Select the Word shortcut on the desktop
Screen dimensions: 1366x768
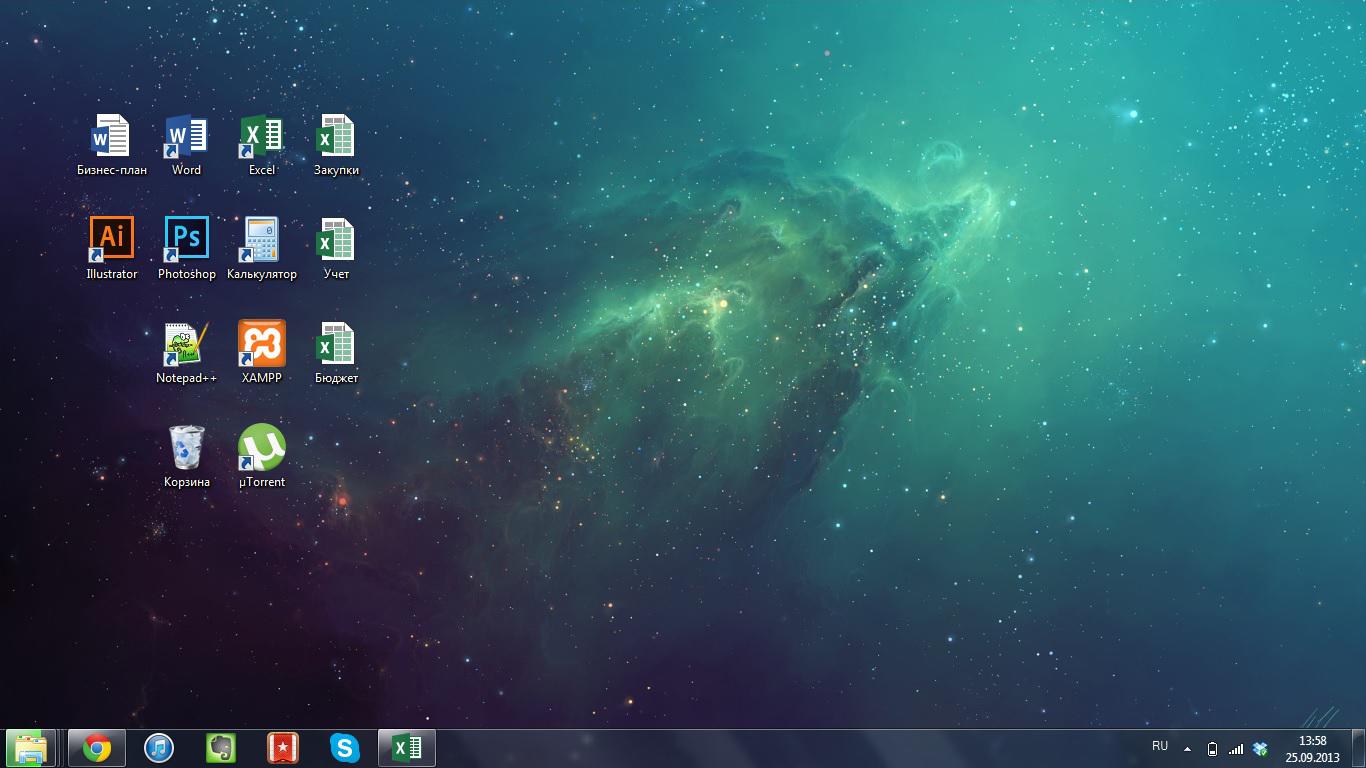pos(186,145)
